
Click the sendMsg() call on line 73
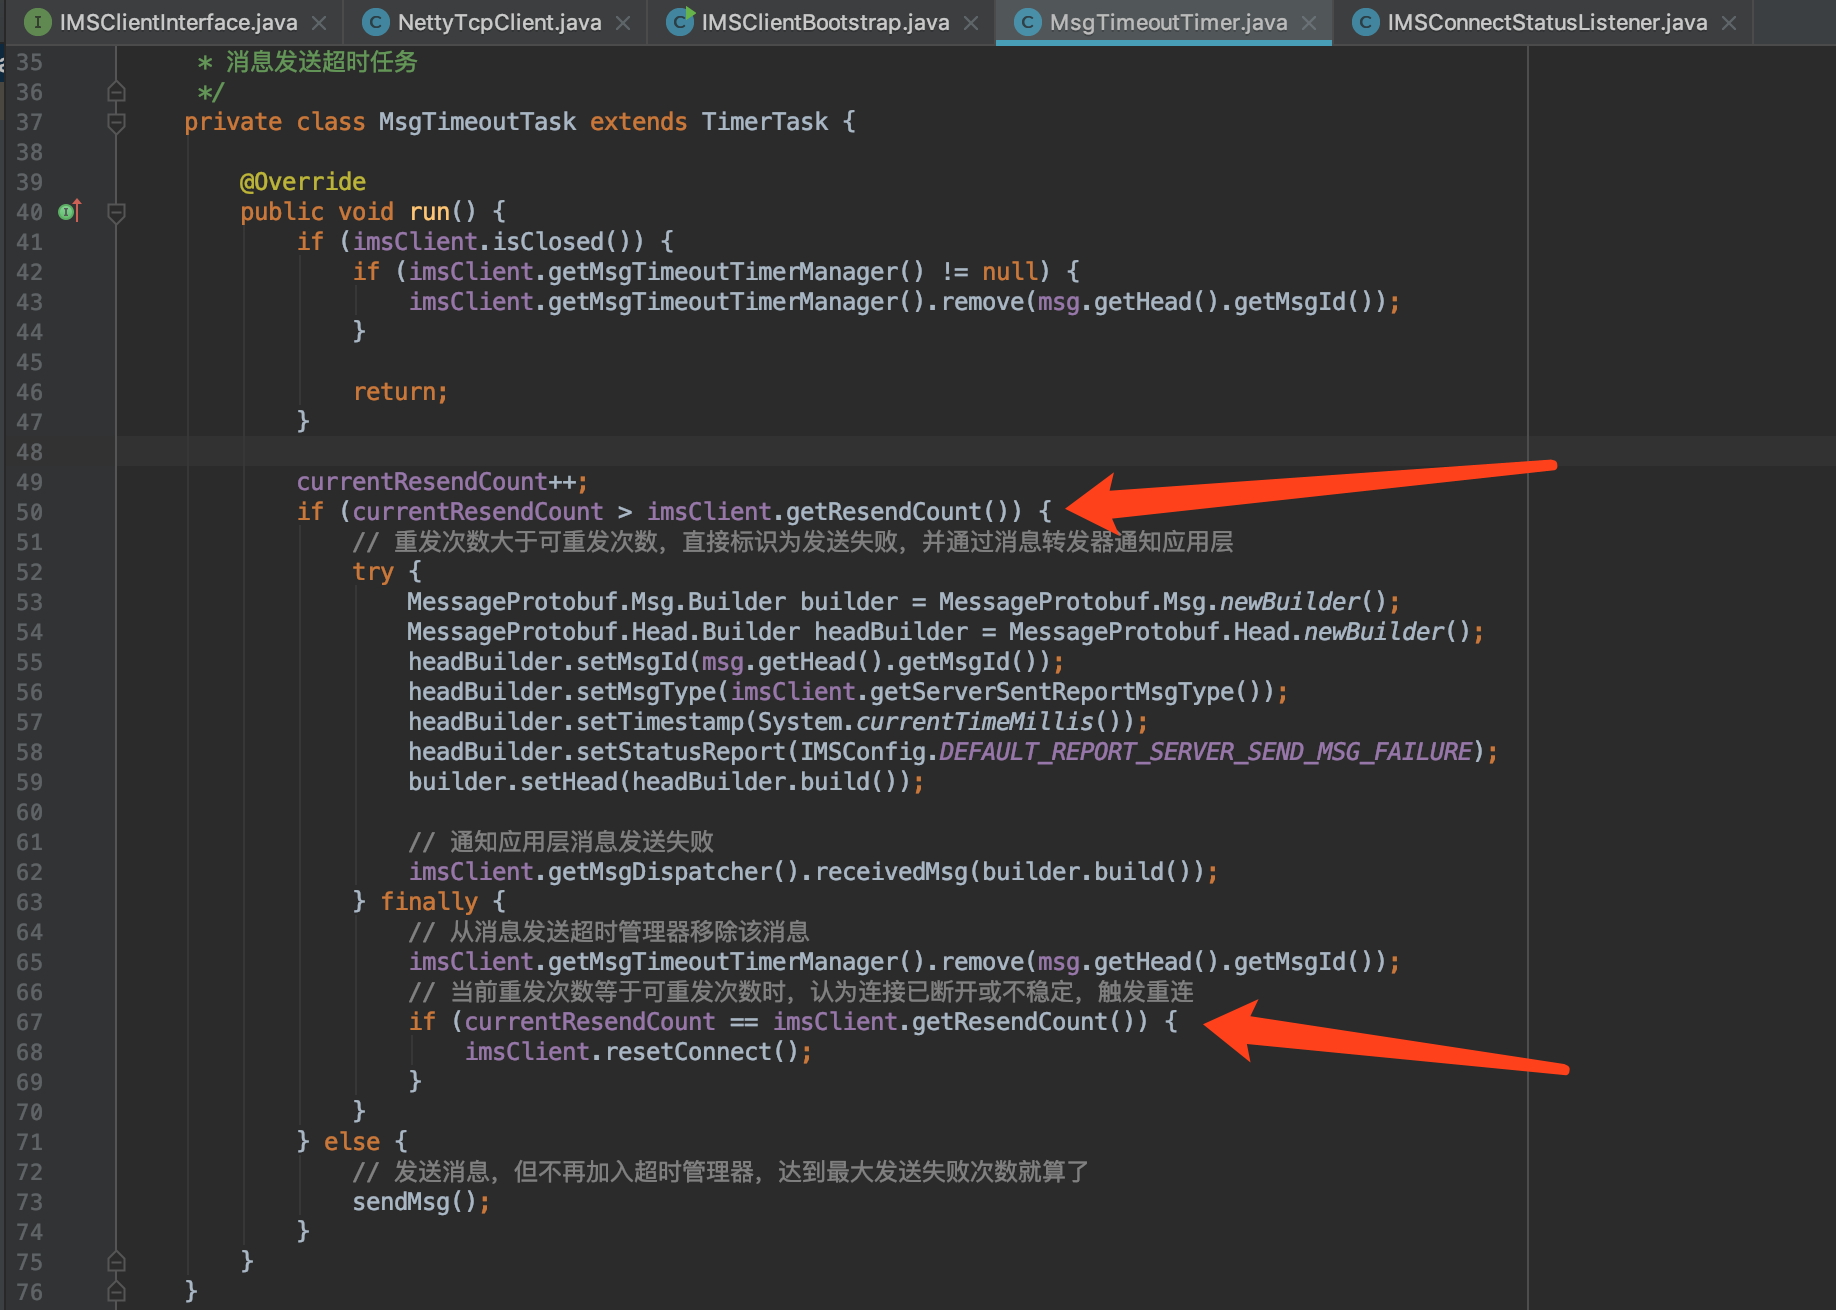pos(412,1201)
